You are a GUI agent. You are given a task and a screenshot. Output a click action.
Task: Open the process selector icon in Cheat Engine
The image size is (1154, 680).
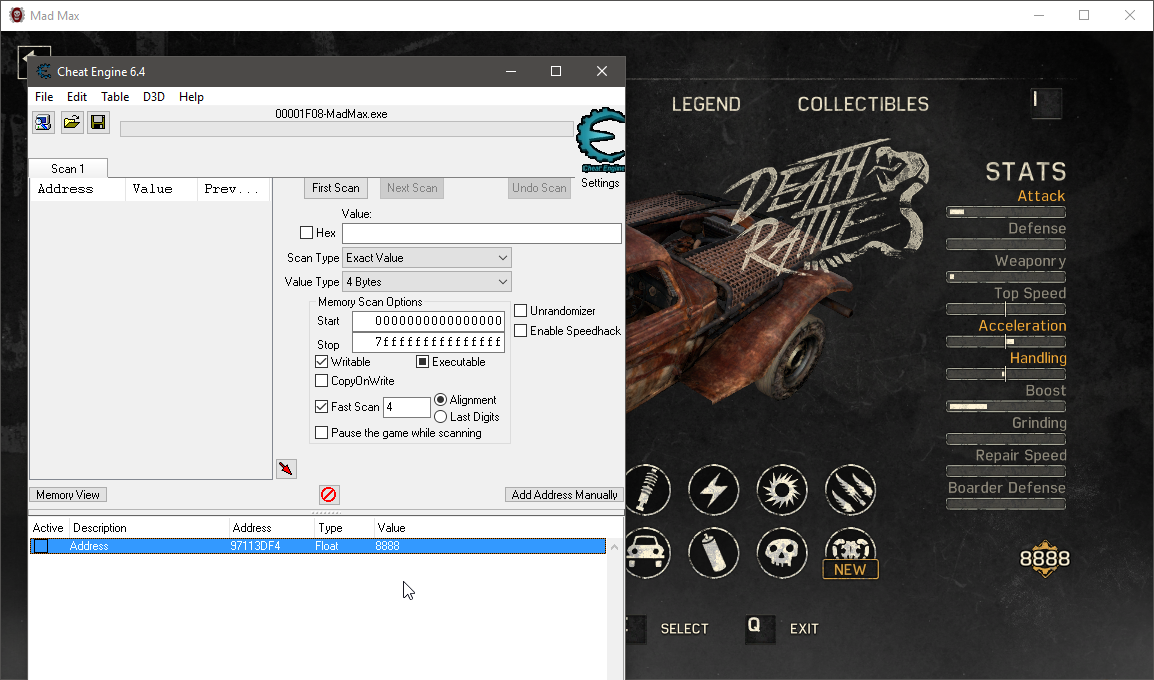pyautogui.click(x=43, y=122)
